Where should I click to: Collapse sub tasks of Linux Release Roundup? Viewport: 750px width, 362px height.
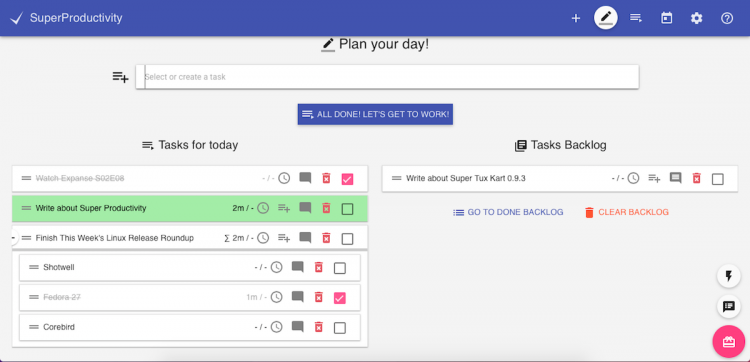(x=14, y=238)
